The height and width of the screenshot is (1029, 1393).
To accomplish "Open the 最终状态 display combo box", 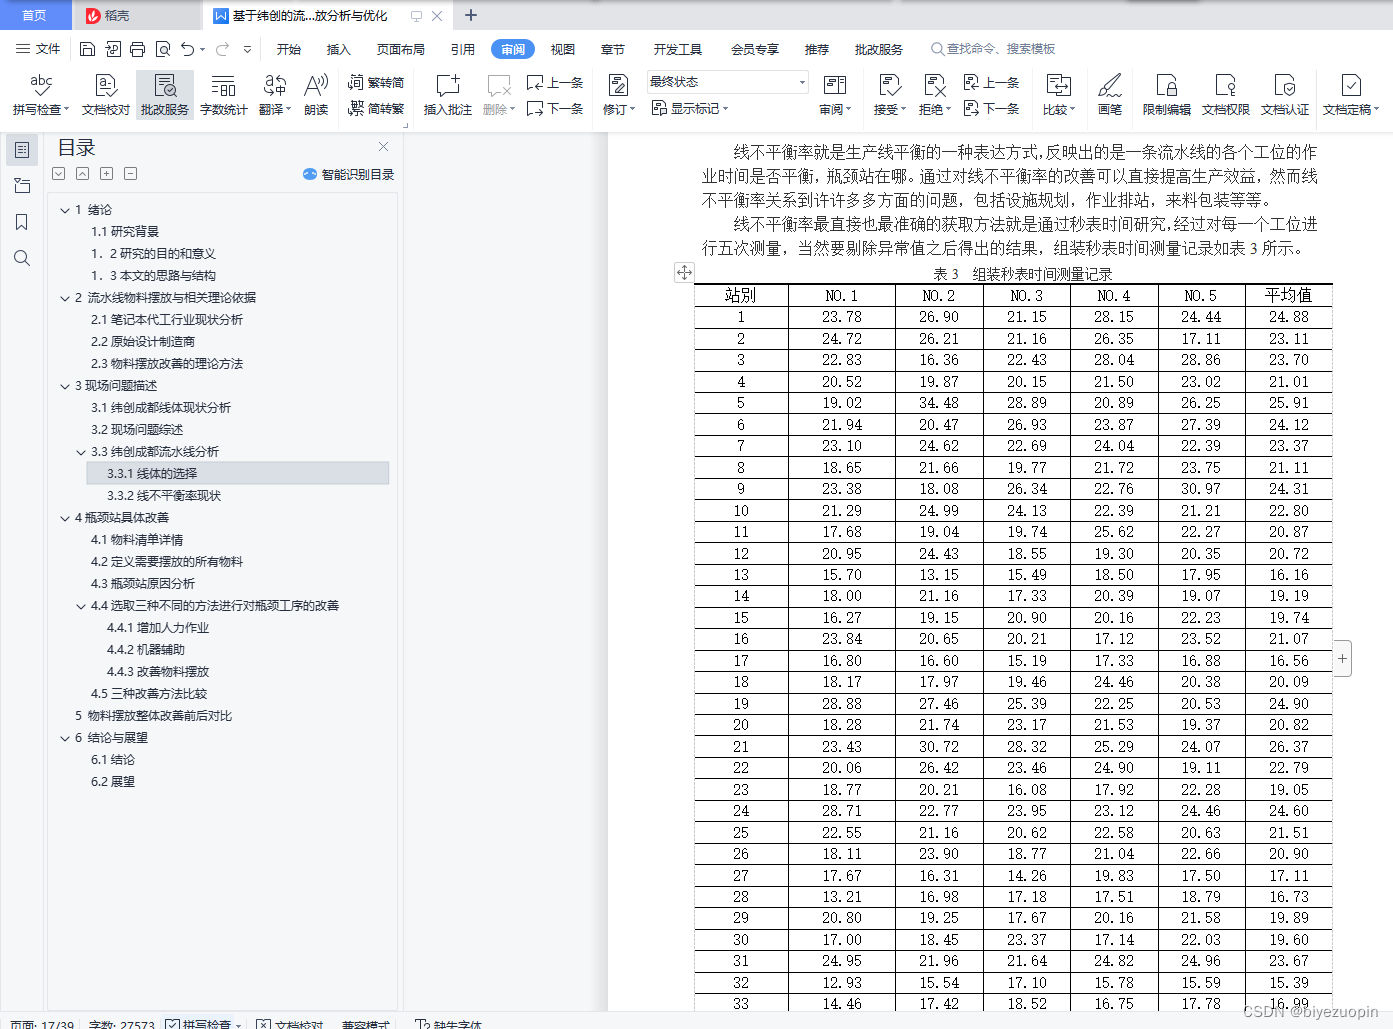I will pos(727,82).
